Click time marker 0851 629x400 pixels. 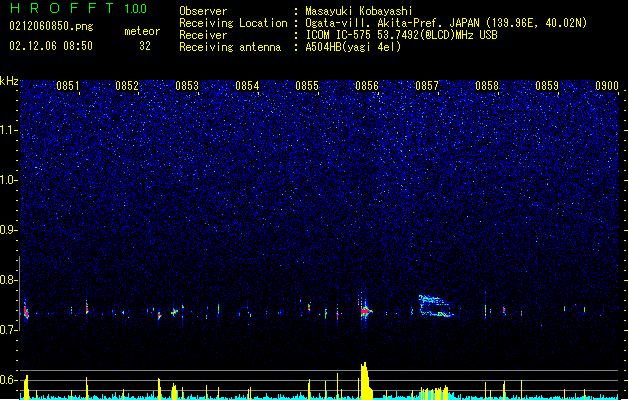(67, 86)
